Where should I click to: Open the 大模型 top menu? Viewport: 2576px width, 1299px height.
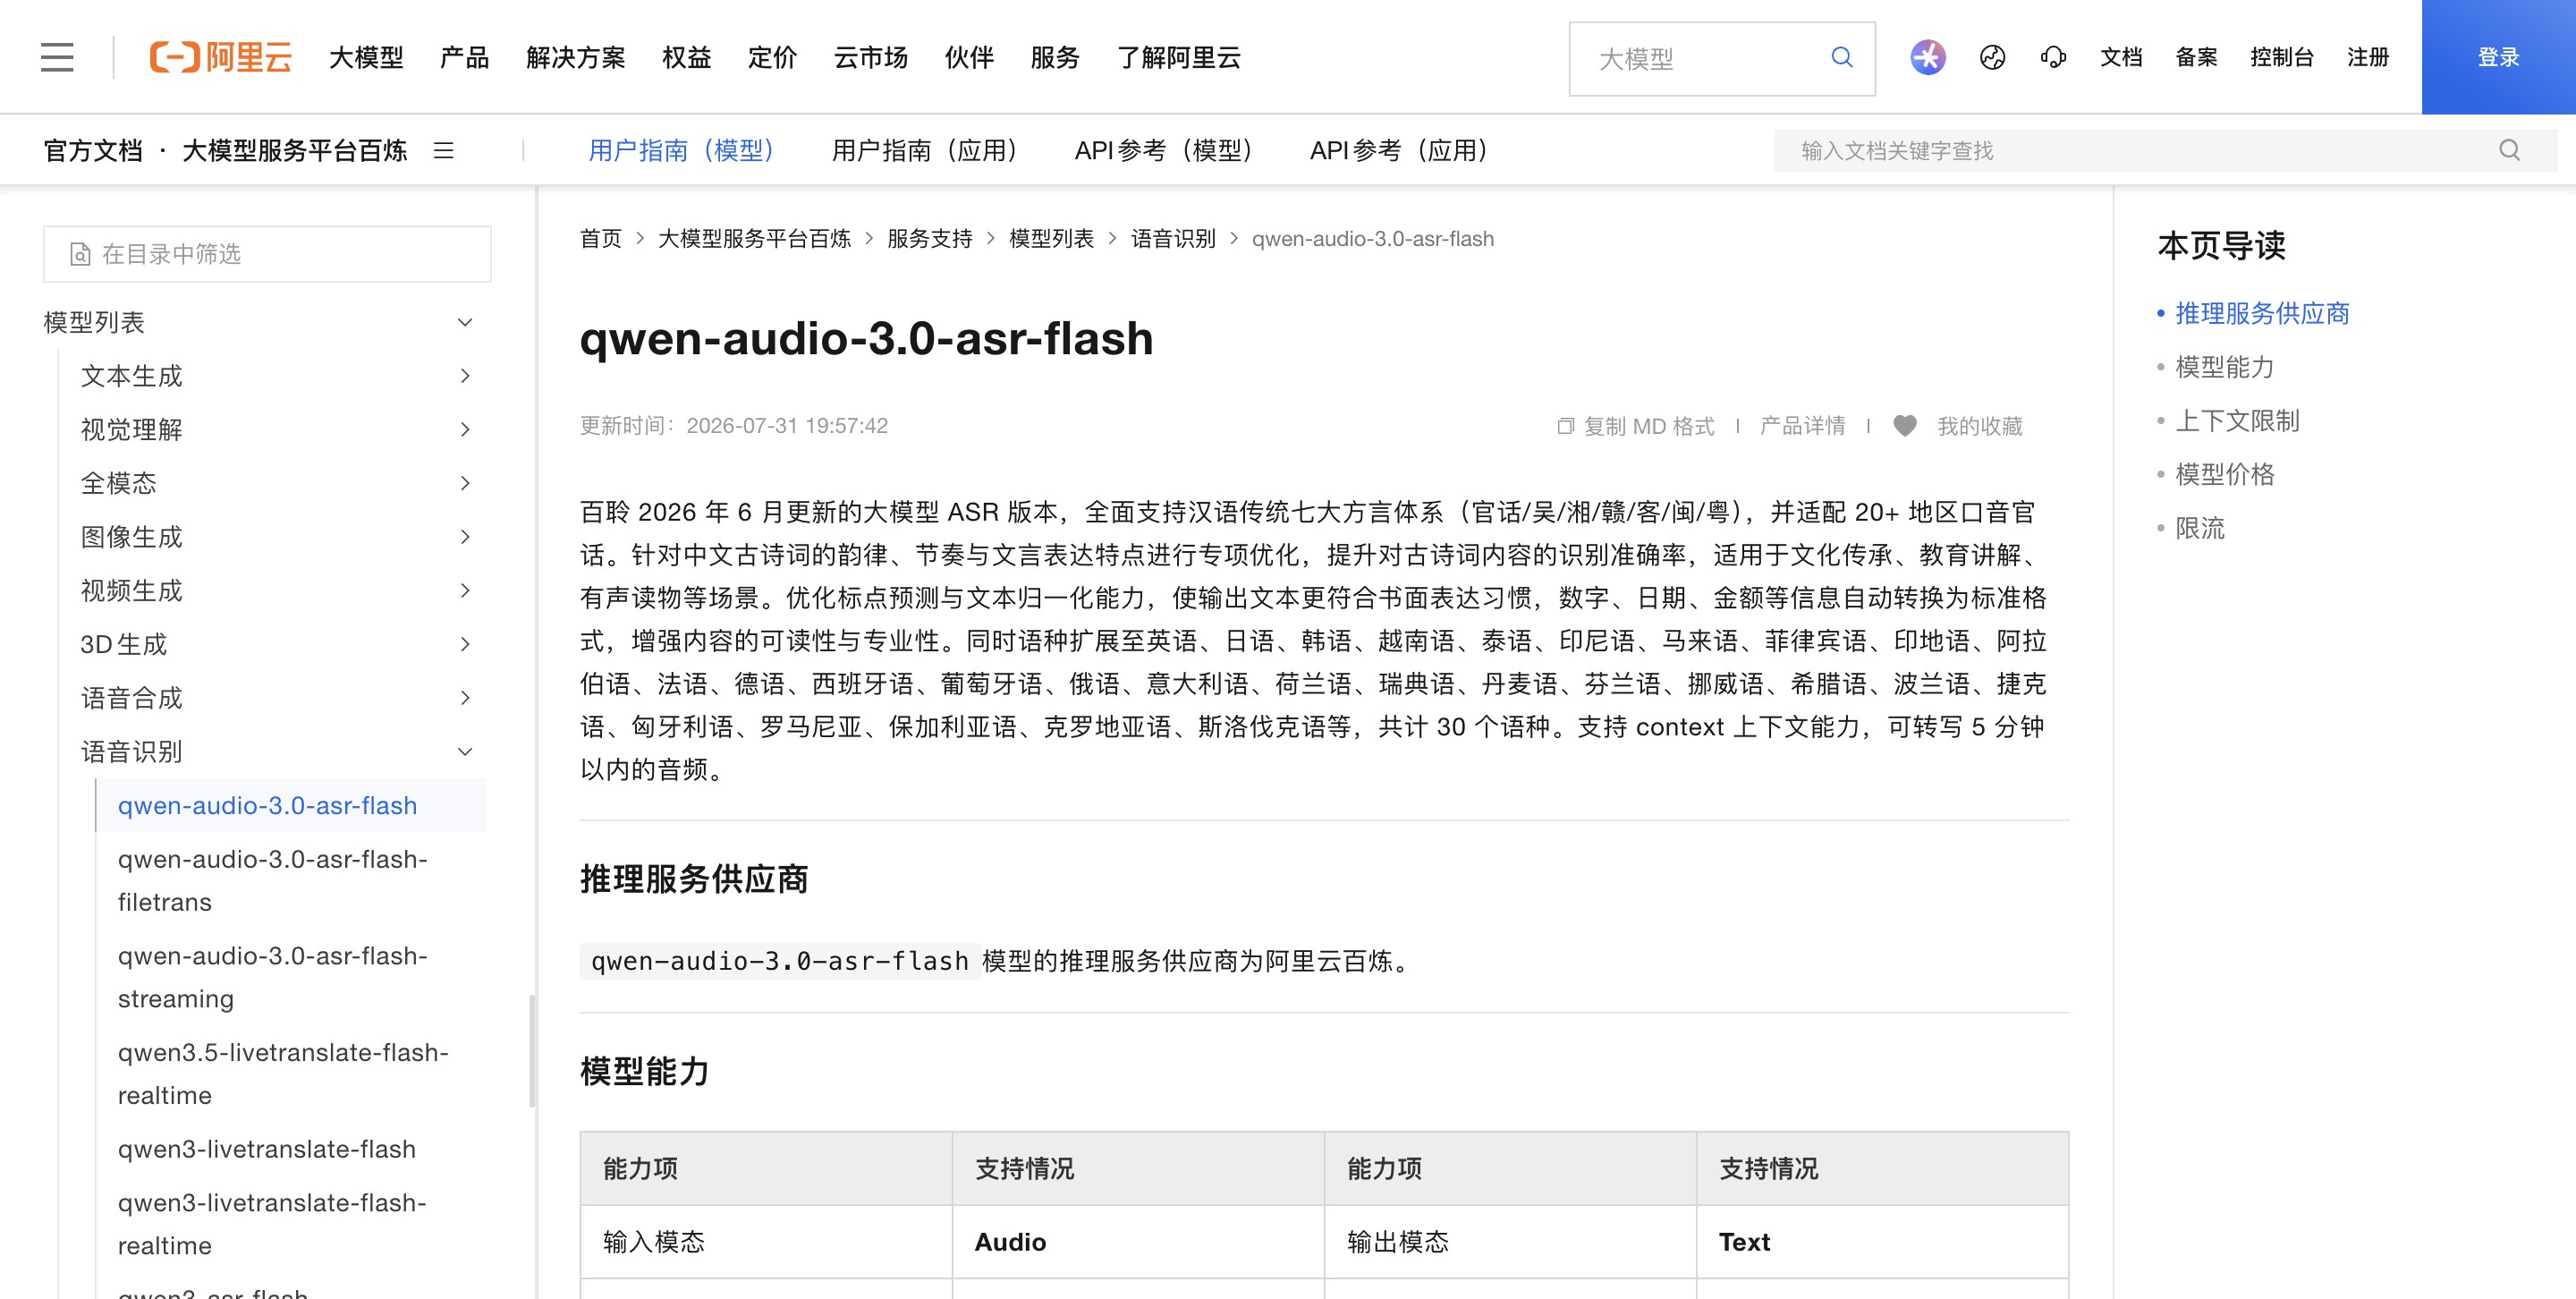click(x=366, y=58)
